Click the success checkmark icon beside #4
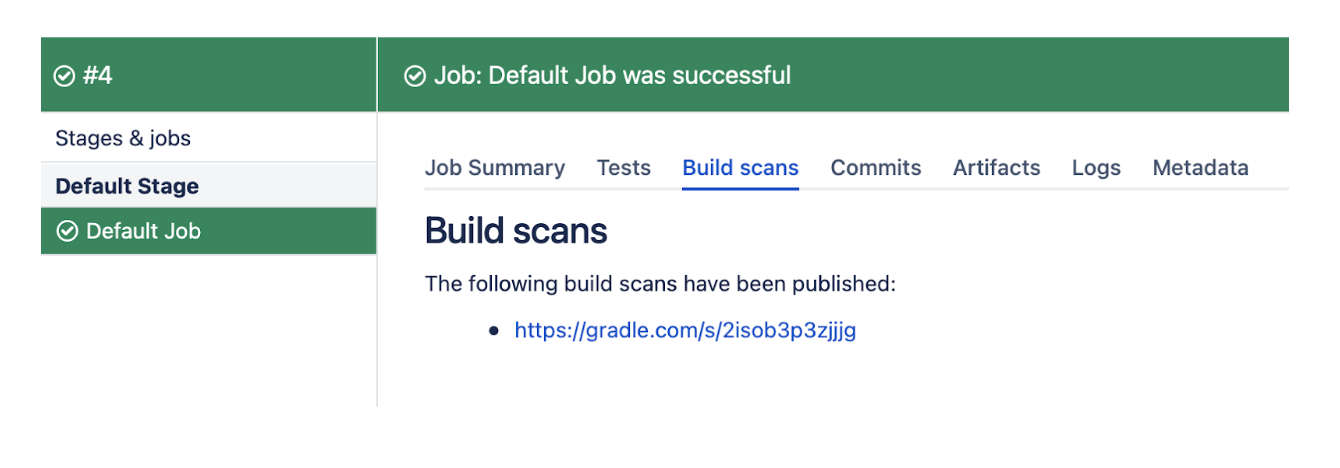Image resolution: width=1340 pixels, height=468 pixels. 65,76
